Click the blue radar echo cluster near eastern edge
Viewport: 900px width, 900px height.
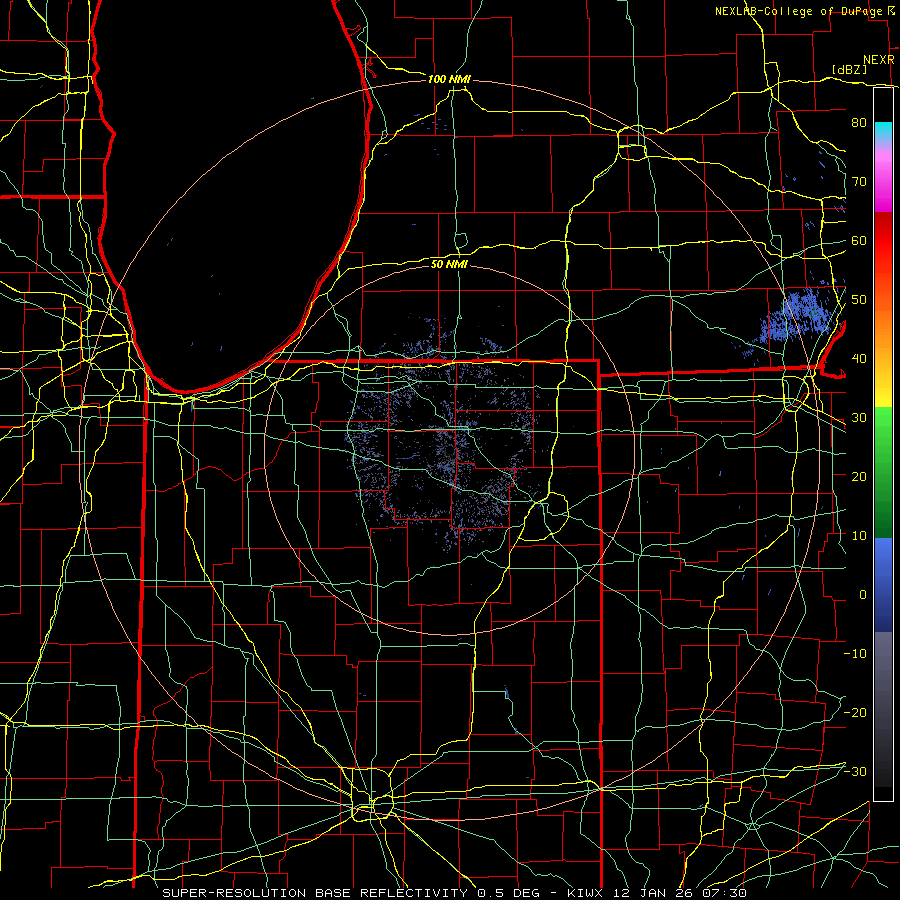coord(796,319)
